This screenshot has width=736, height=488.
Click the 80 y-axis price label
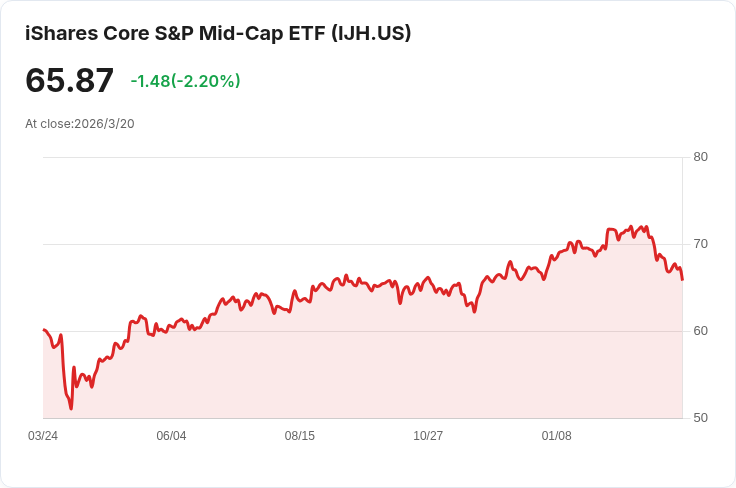point(700,157)
